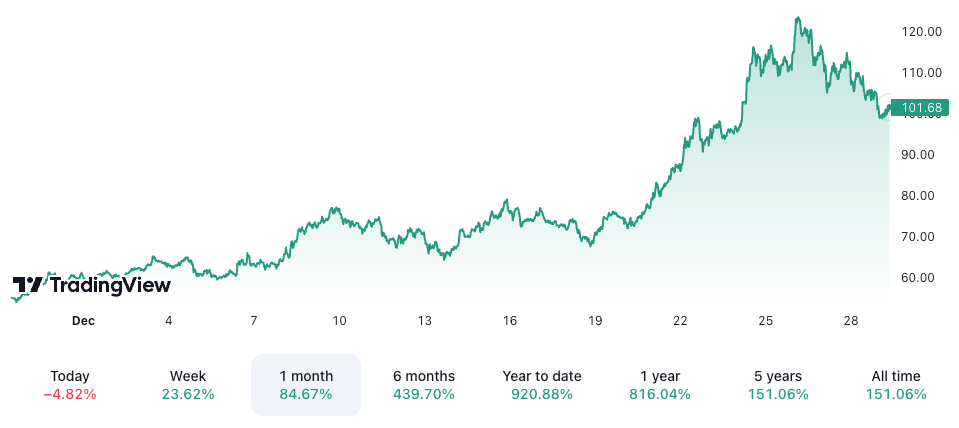Switch to the 6 months range
This screenshot has width=959, height=428.
424,385
